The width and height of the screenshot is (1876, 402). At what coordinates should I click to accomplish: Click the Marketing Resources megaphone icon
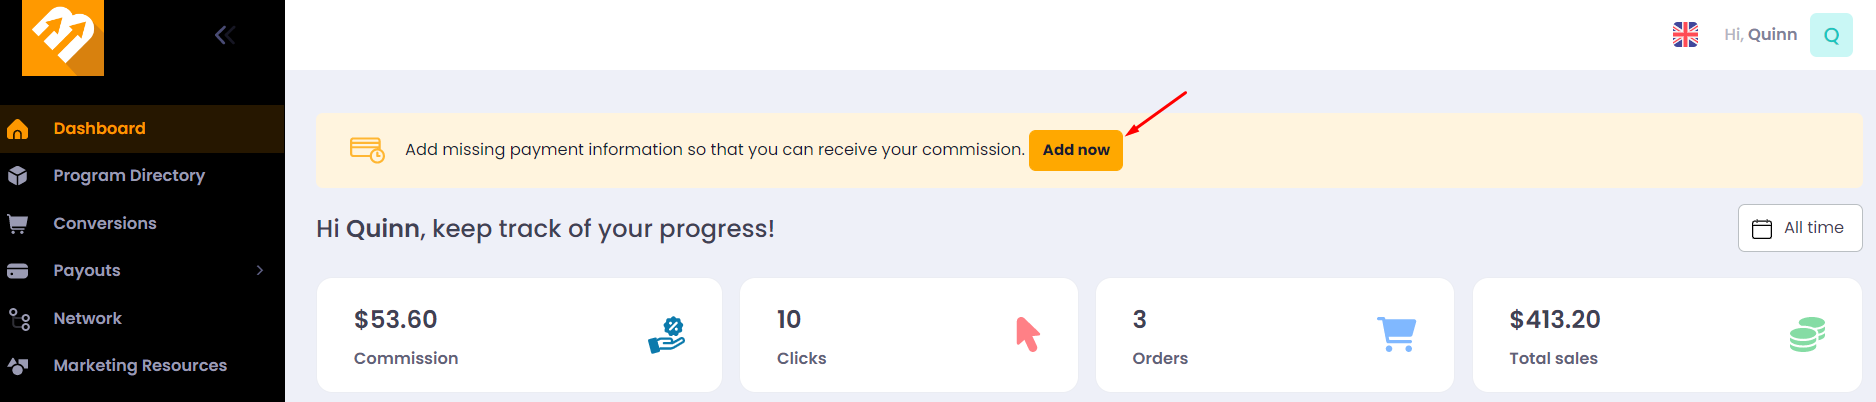(x=18, y=366)
